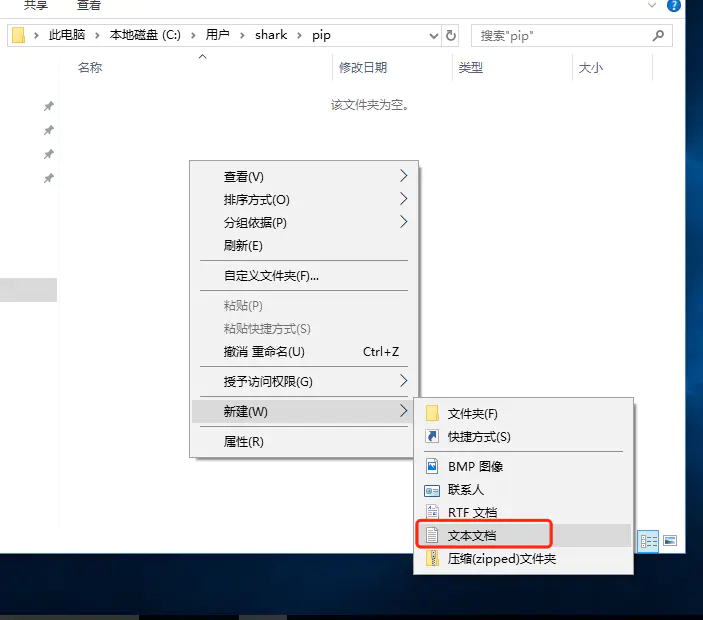This screenshot has width=703, height=620.
Task: Click 此电脑 in the breadcrumb path
Action: 67,35
